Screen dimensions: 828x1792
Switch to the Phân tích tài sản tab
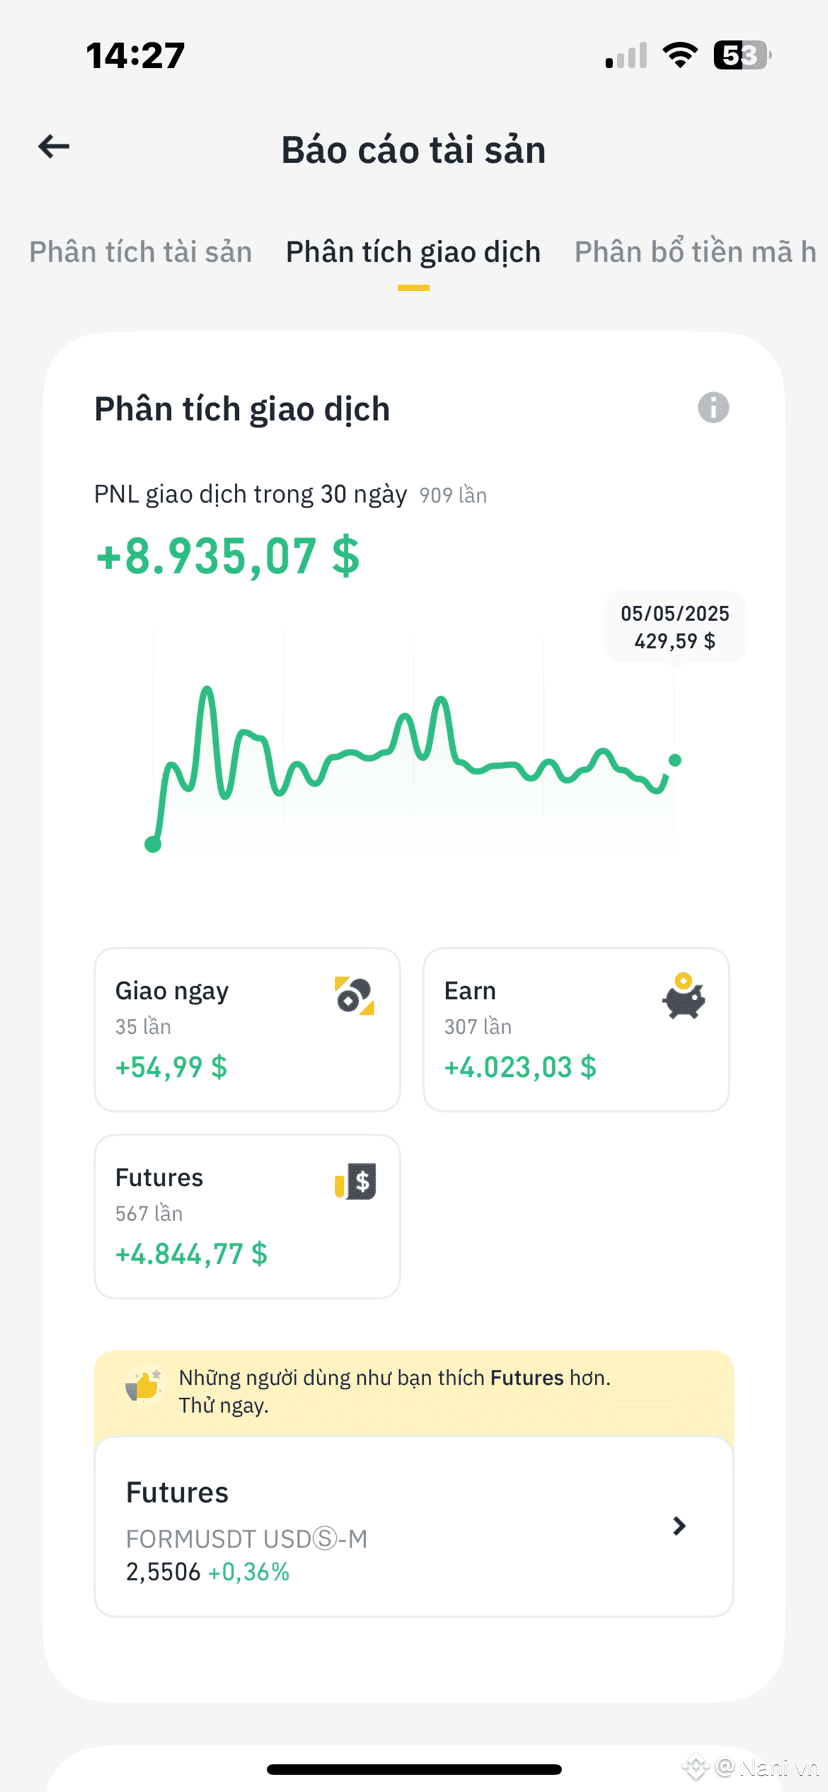coord(140,252)
